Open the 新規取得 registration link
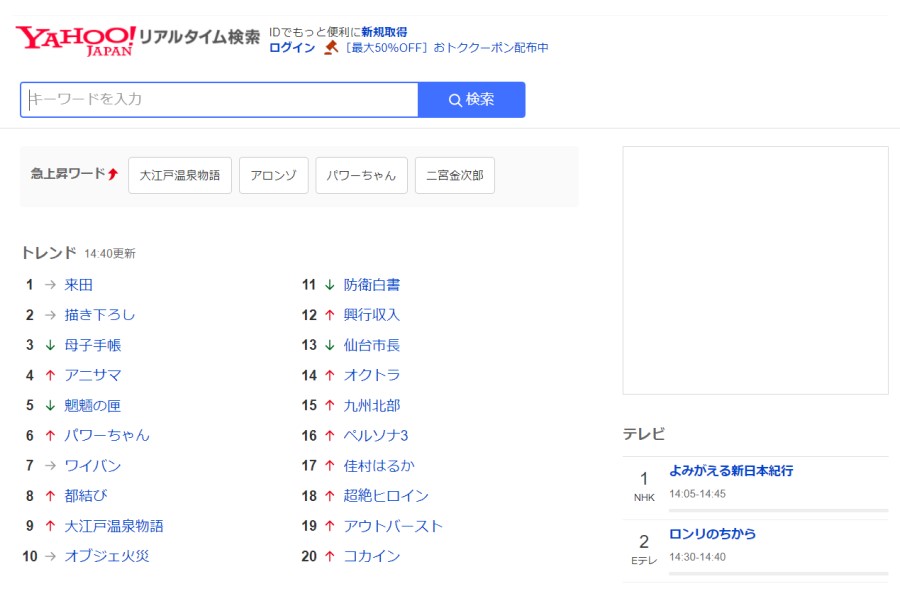The image size is (900, 600). click(384, 32)
